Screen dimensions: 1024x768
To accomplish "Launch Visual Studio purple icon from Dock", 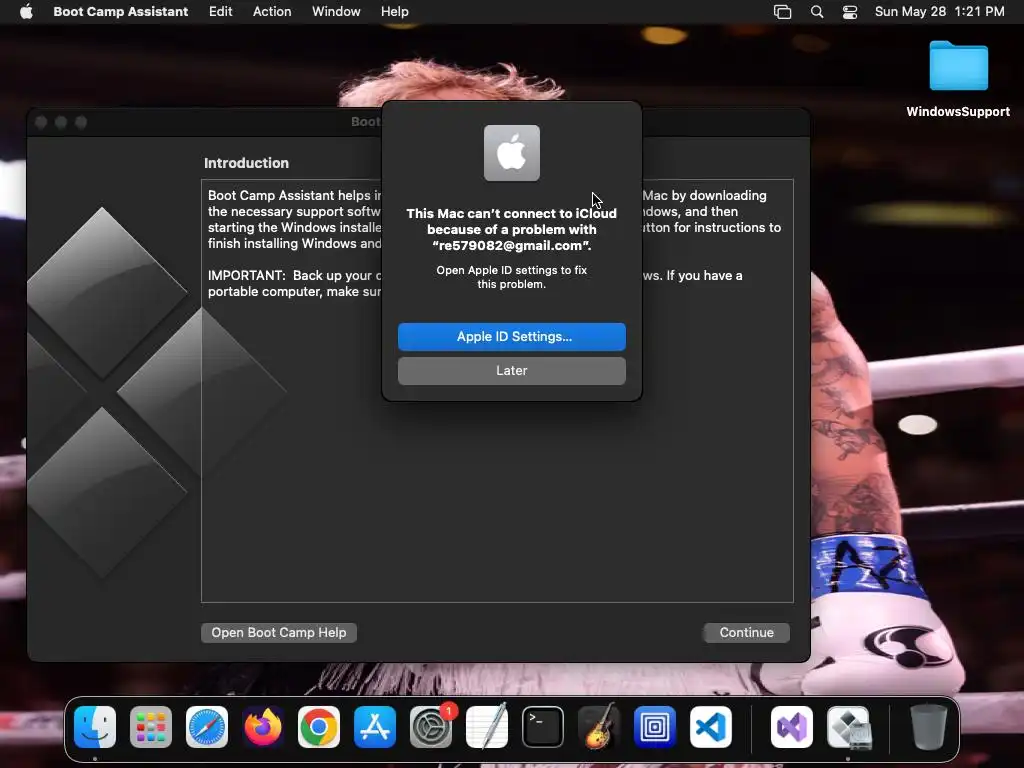I will [792, 727].
